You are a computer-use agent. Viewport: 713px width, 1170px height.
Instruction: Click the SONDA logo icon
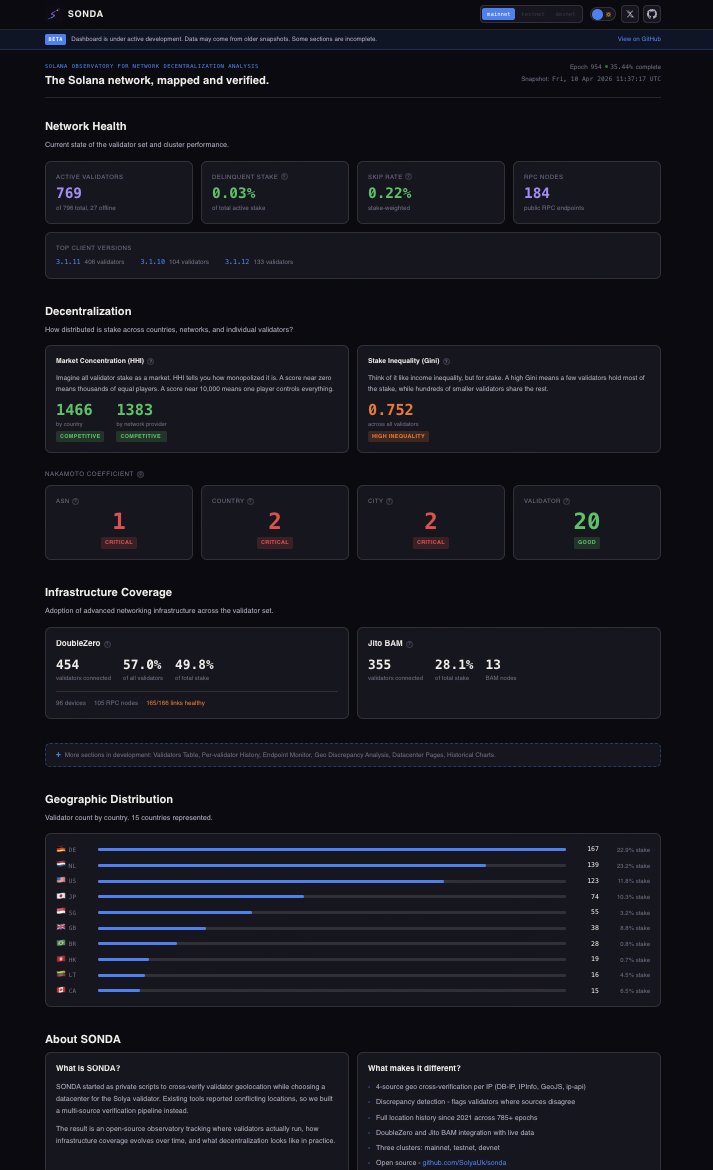pos(53,14)
